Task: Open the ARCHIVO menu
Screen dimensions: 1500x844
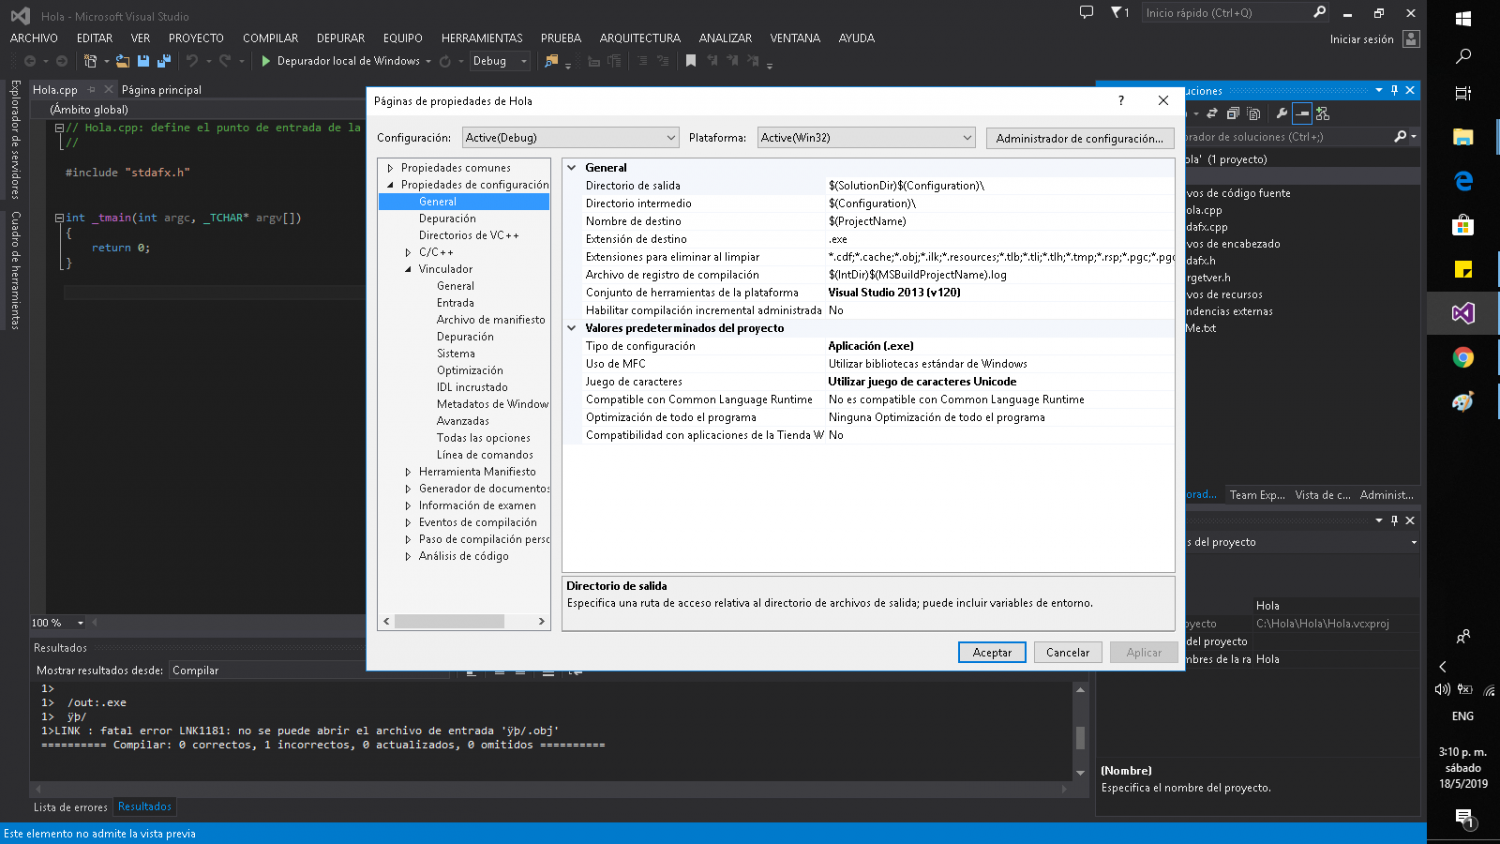Action: (34, 38)
